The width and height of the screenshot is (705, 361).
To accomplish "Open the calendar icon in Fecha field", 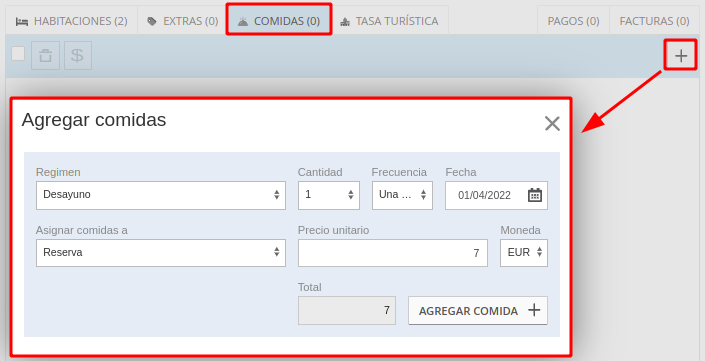I will click(535, 195).
